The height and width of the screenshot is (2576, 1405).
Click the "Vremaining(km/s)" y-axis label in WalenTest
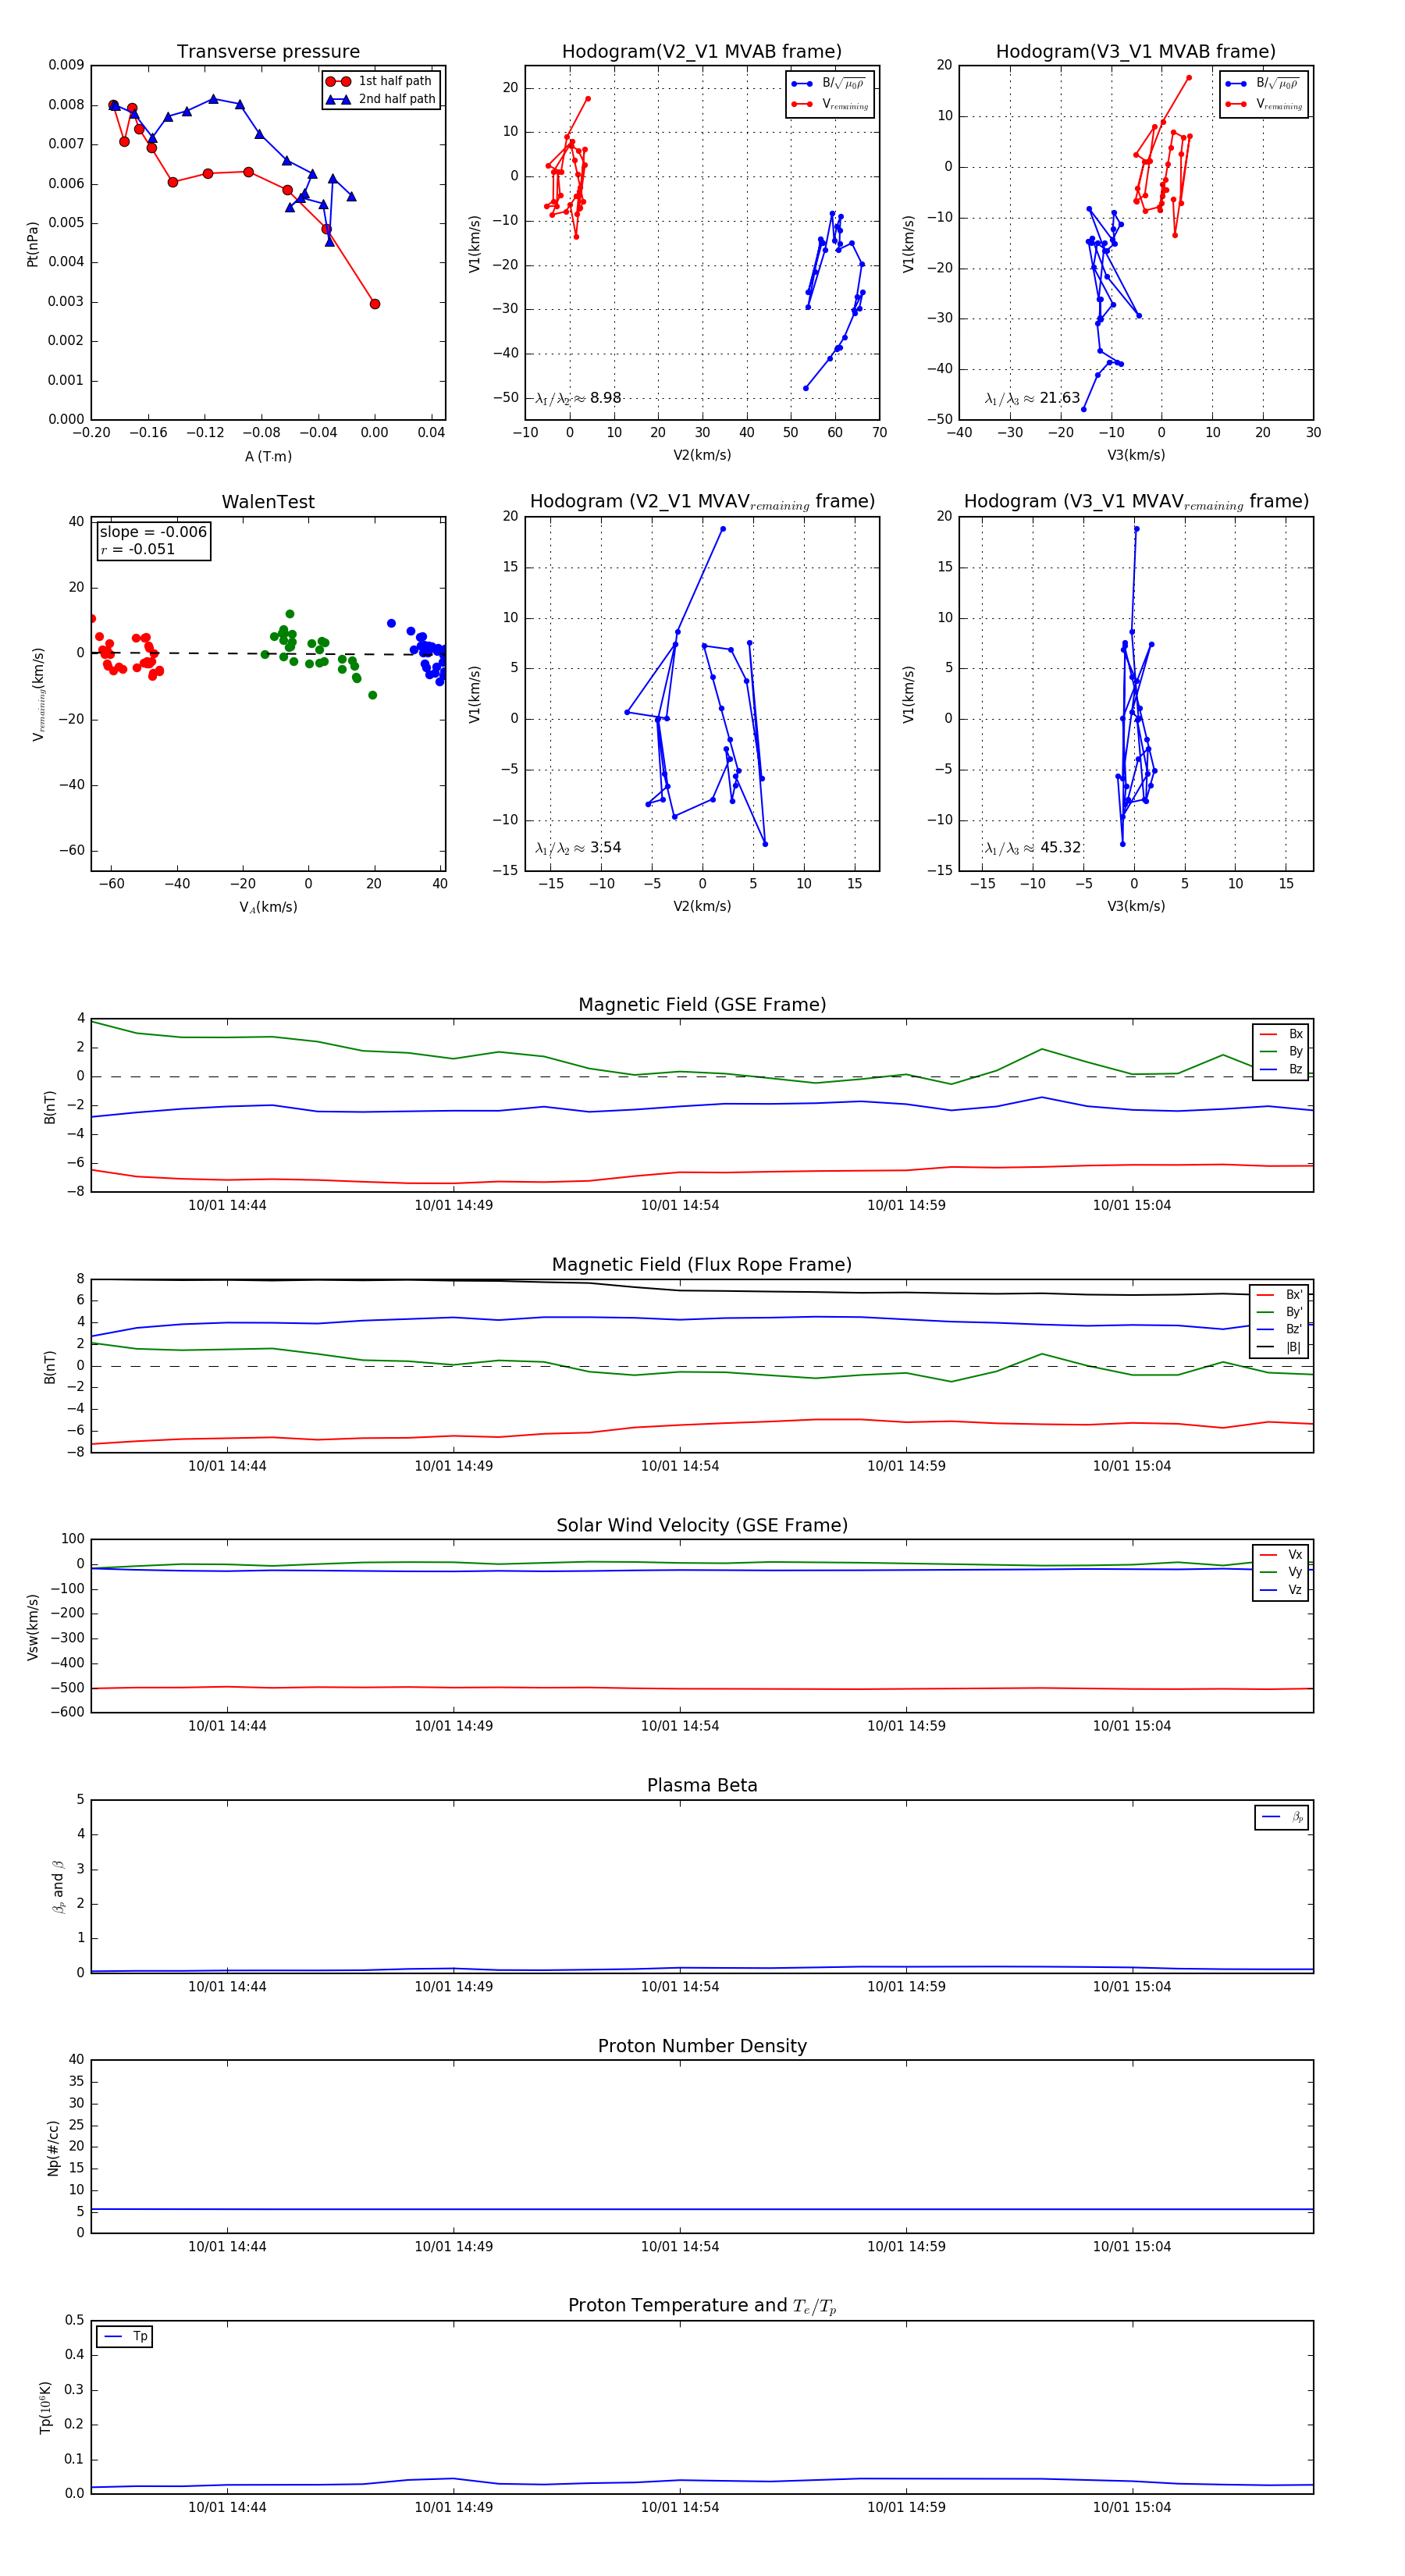[x=39, y=694]
